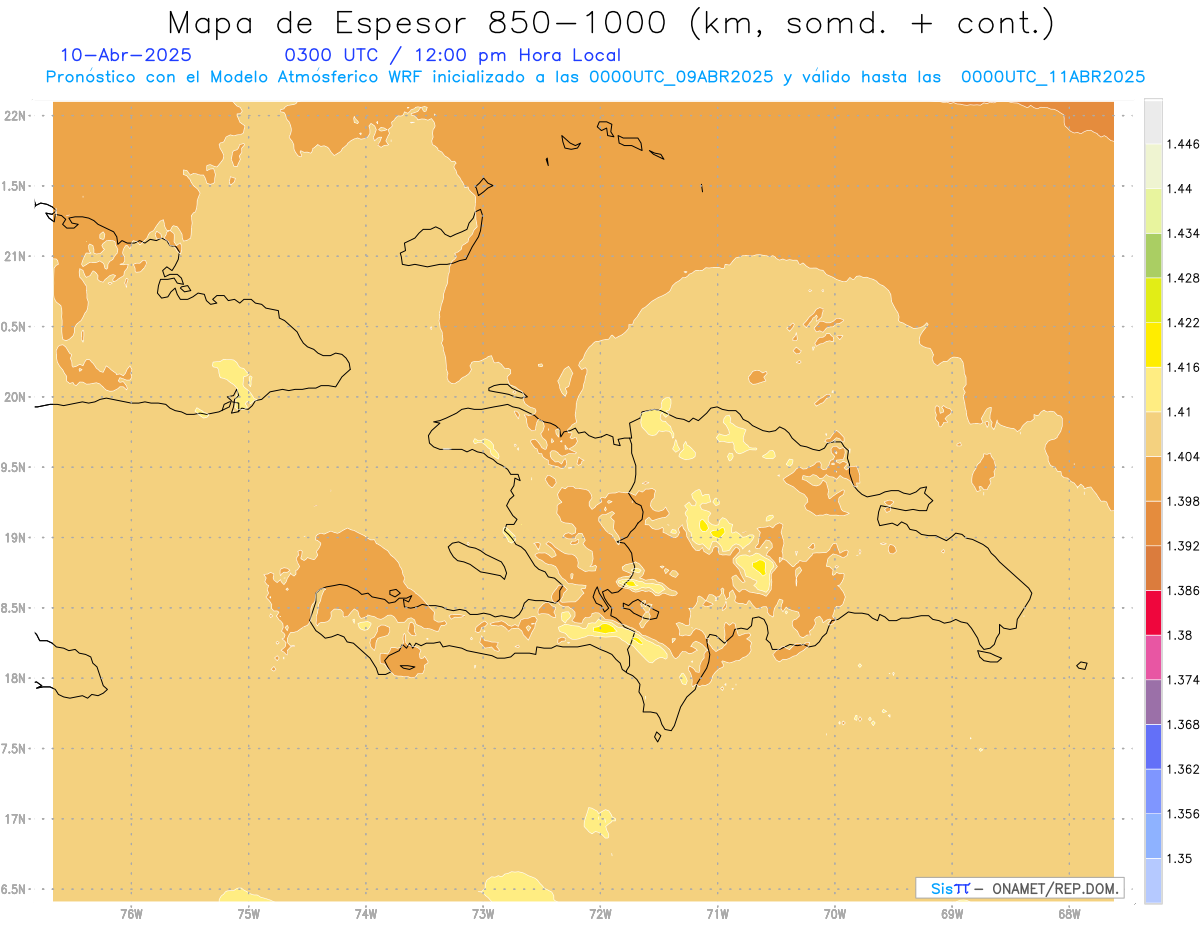This screenshot has width=1200, height=927.
Task: Click the time label "0300 UTC / 12:00 pm Hora Local"
Action: click(x=453, y=56)
